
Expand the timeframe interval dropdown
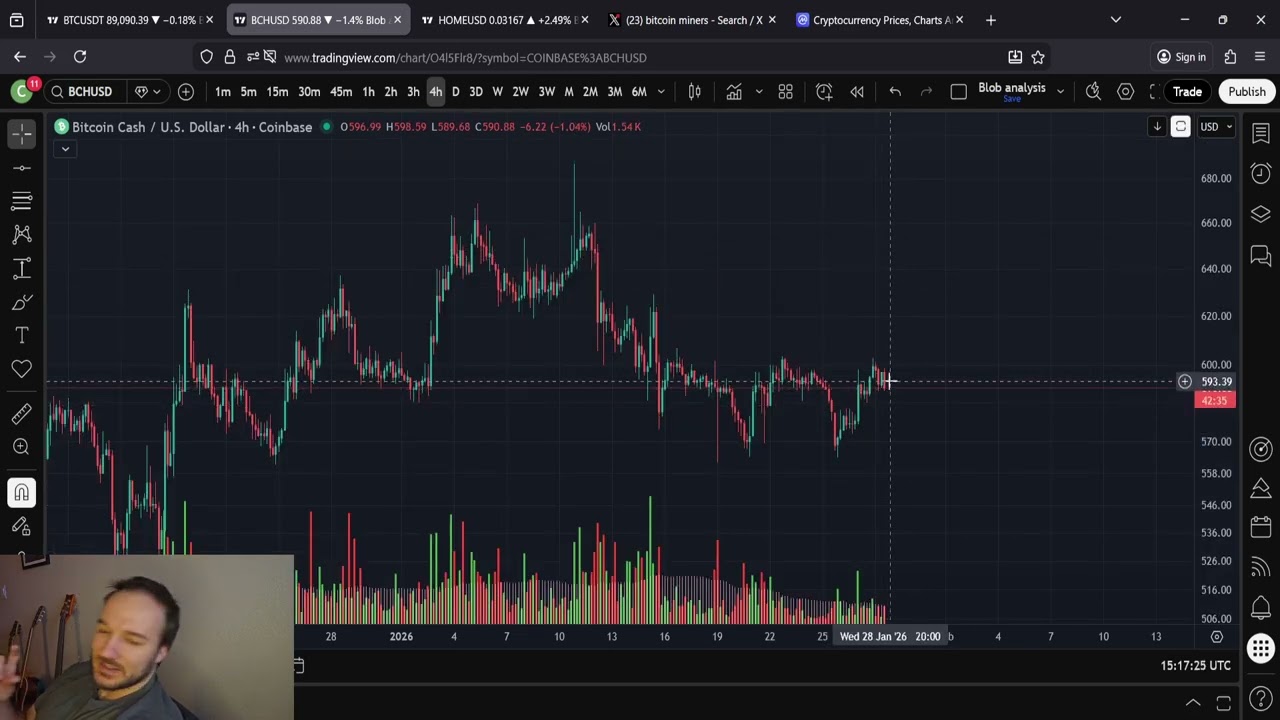[661, 92]
